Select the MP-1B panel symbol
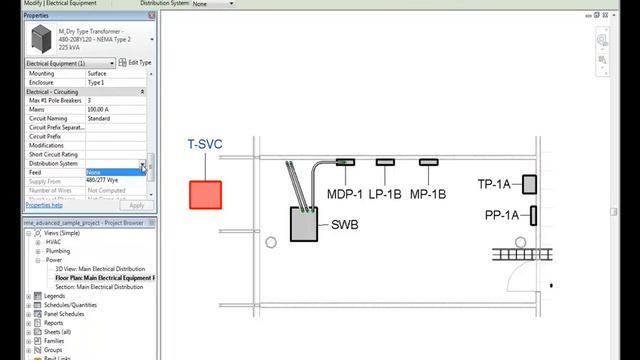Image resolution: width=640 pixels, height=360 pixels. tap(428, 162)
